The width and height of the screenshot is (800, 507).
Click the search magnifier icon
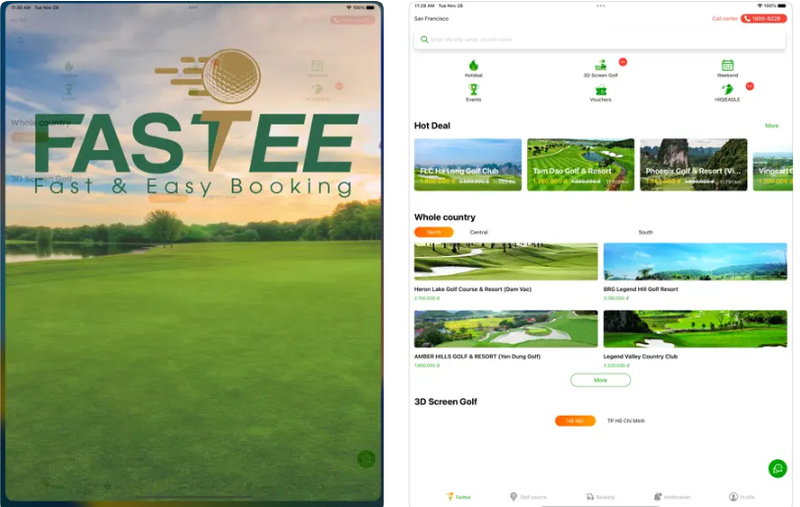[x=424, y=39]
